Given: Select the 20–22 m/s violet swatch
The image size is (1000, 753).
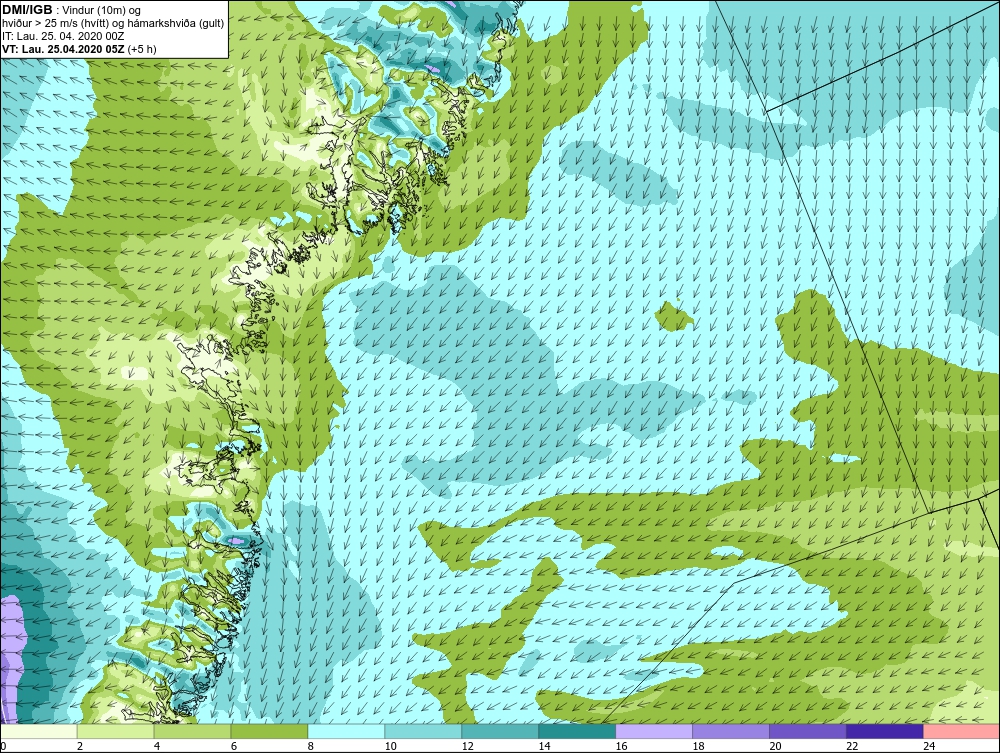Looking at the screenshot, I should point(807,731).
